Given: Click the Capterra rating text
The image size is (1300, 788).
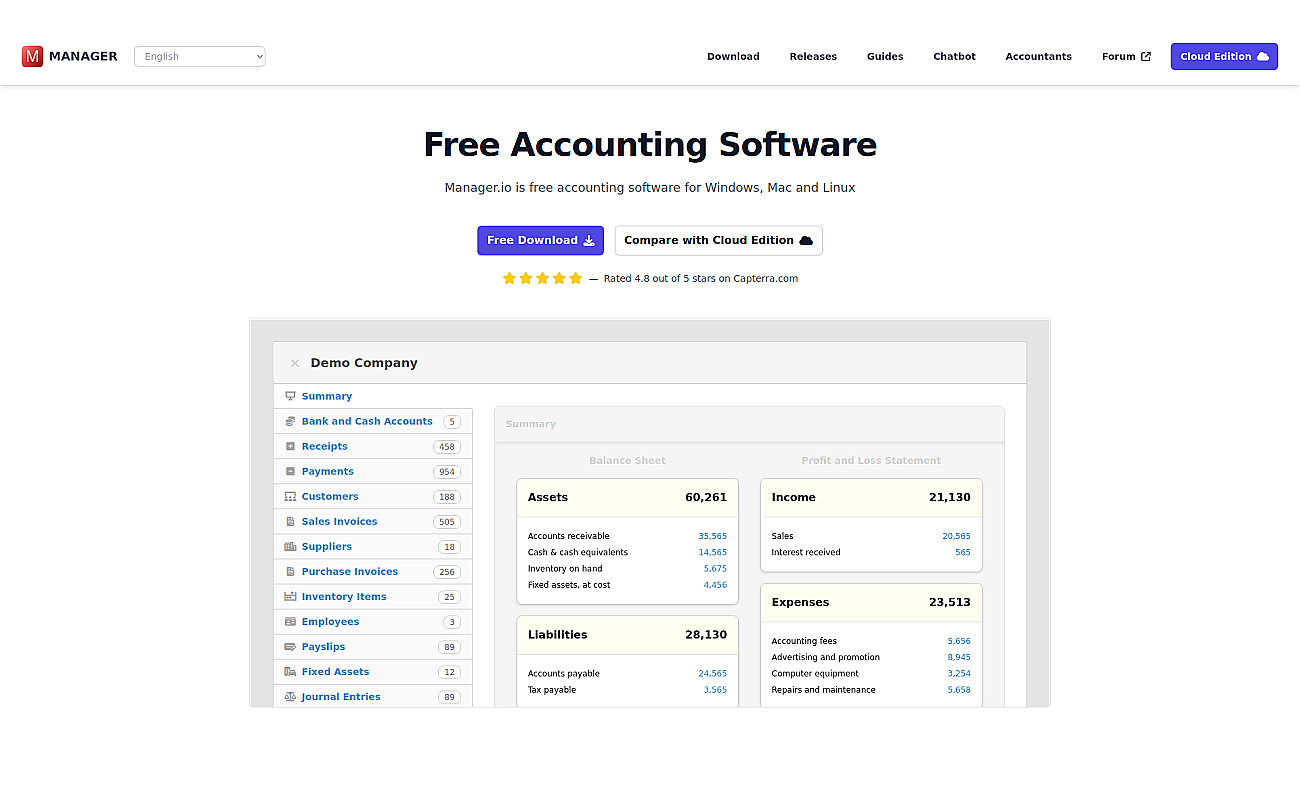Looking at the screenshot, I should pos(701,278).
